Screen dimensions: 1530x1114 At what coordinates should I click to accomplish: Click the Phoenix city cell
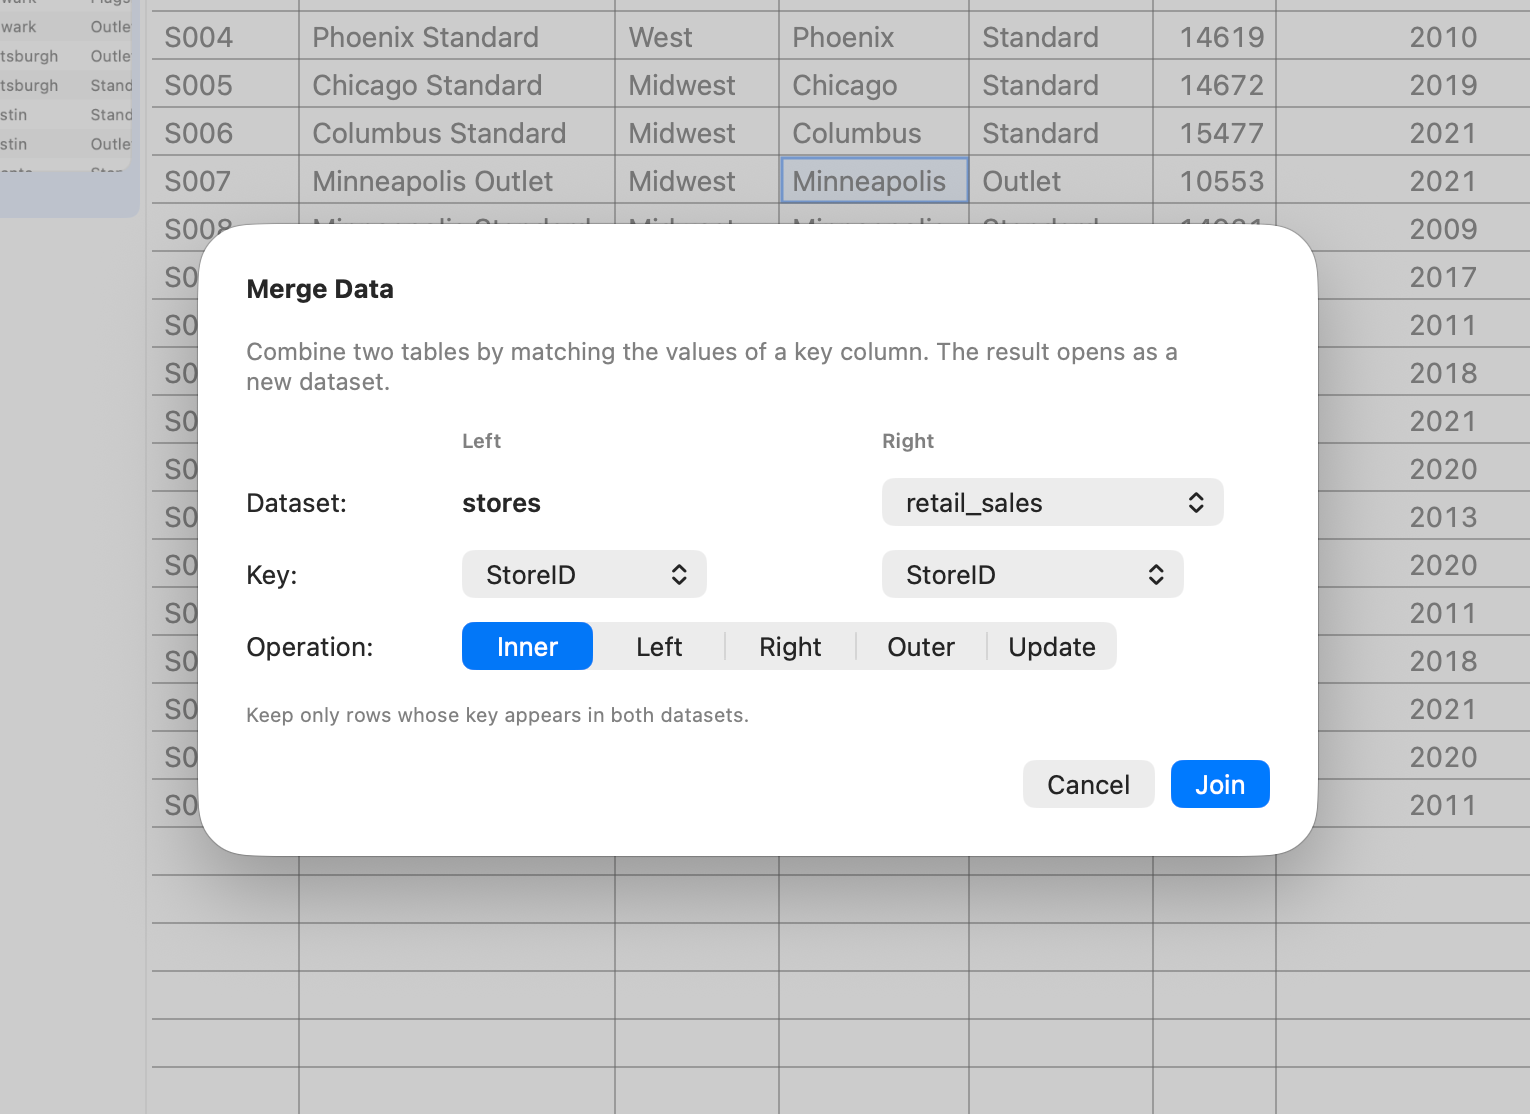point(874,37)
